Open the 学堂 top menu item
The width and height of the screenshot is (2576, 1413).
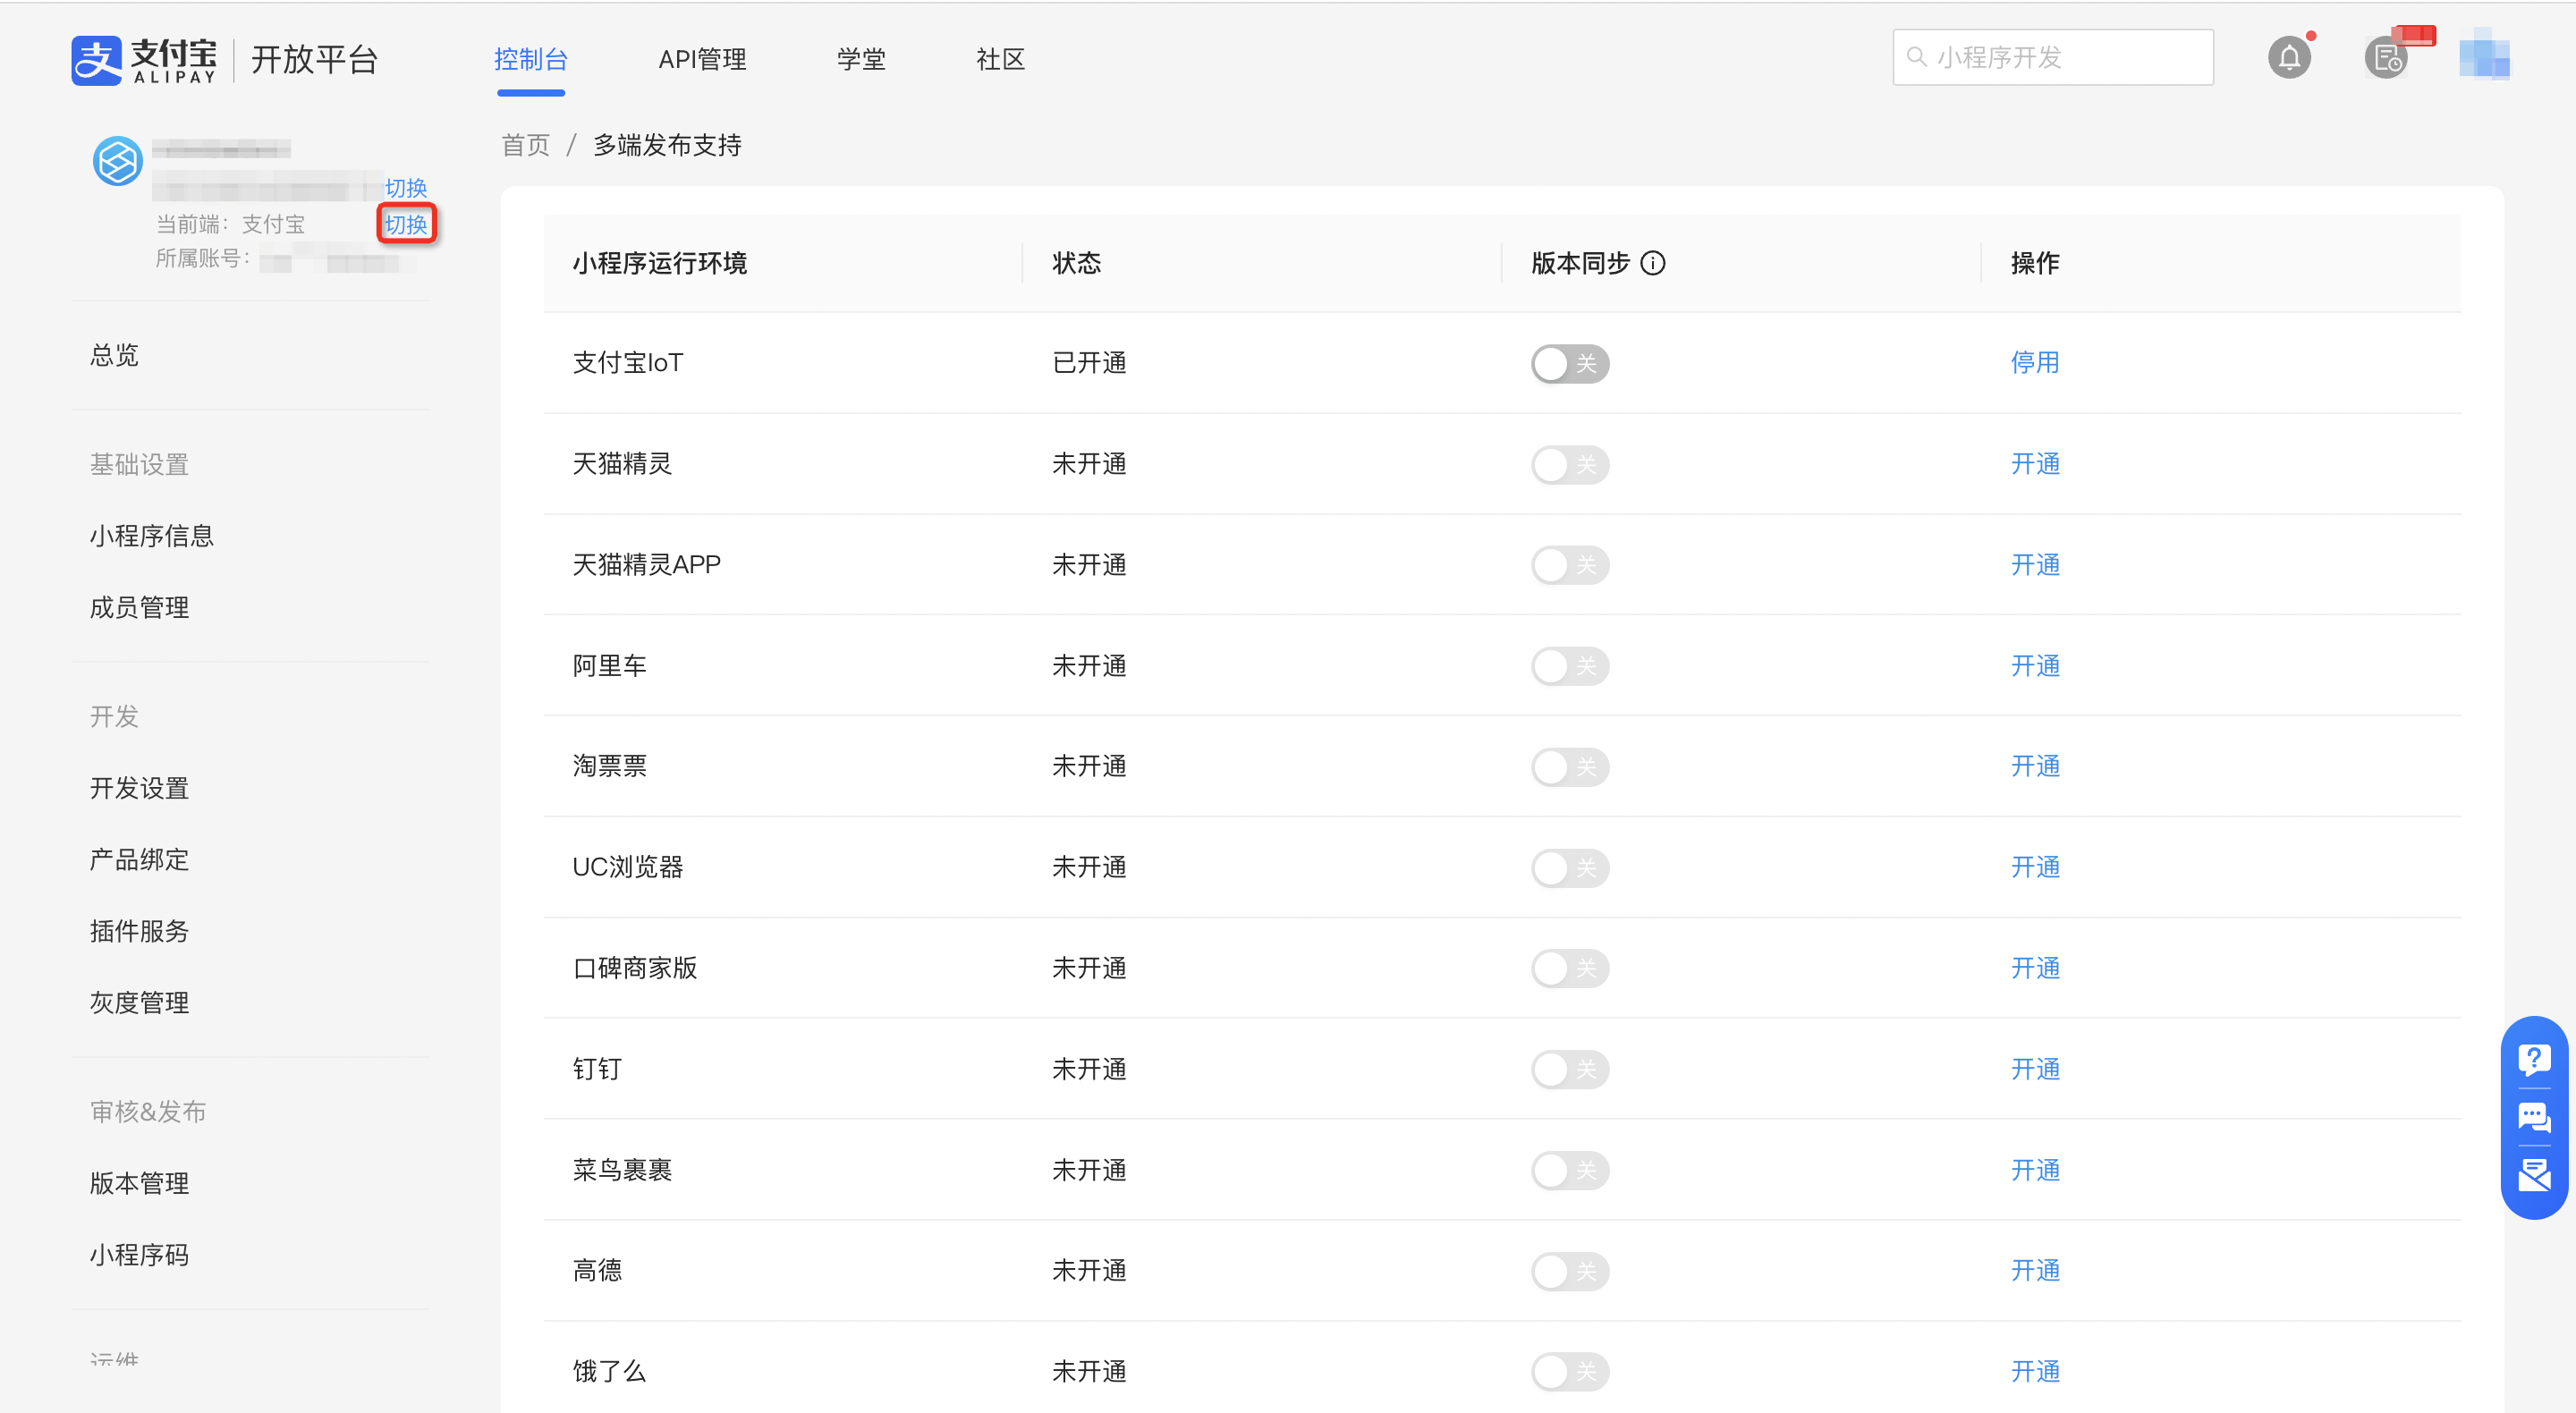[861, 60]
